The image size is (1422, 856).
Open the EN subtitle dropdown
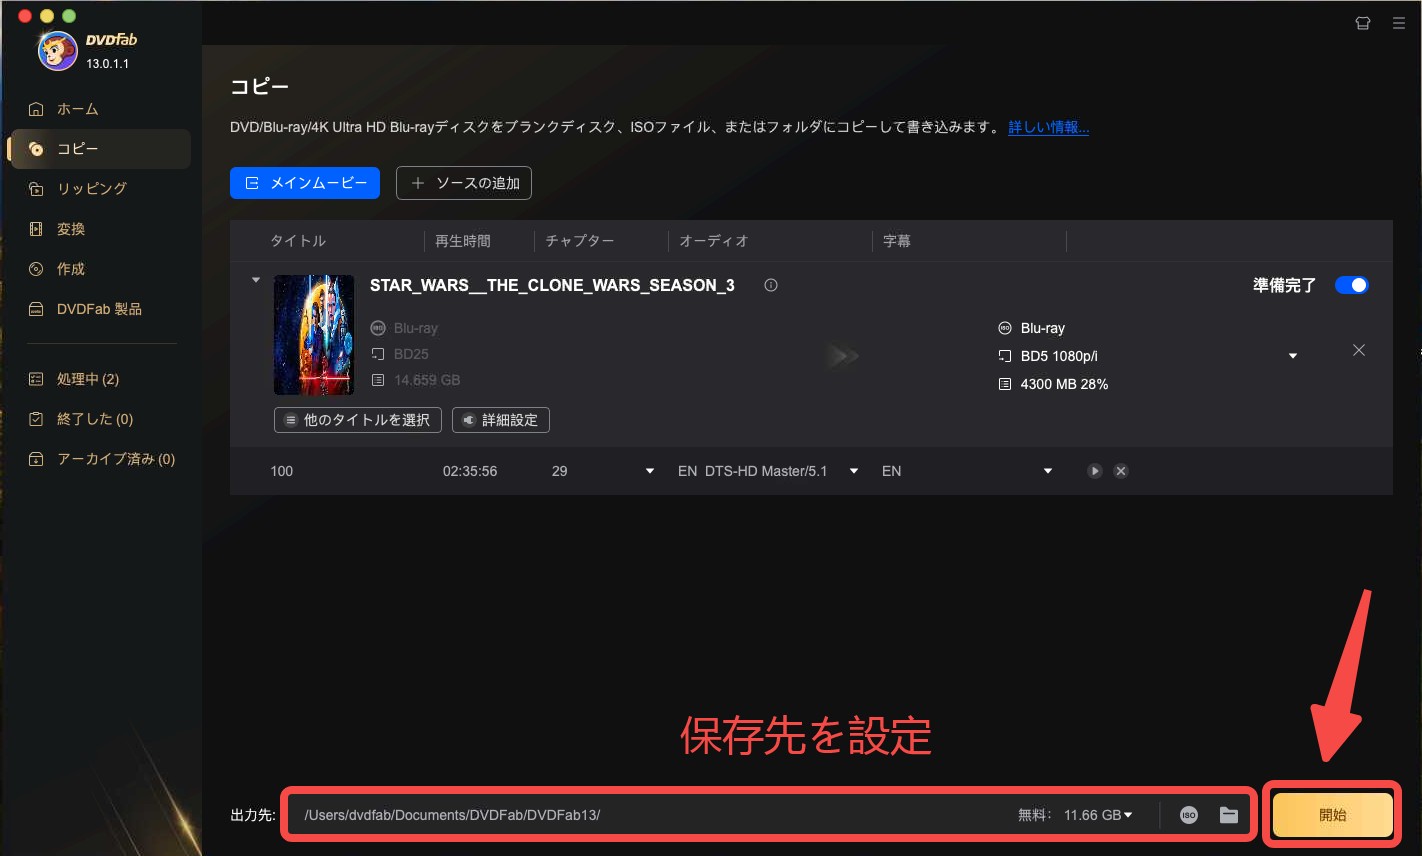[x=1048, y=471]
